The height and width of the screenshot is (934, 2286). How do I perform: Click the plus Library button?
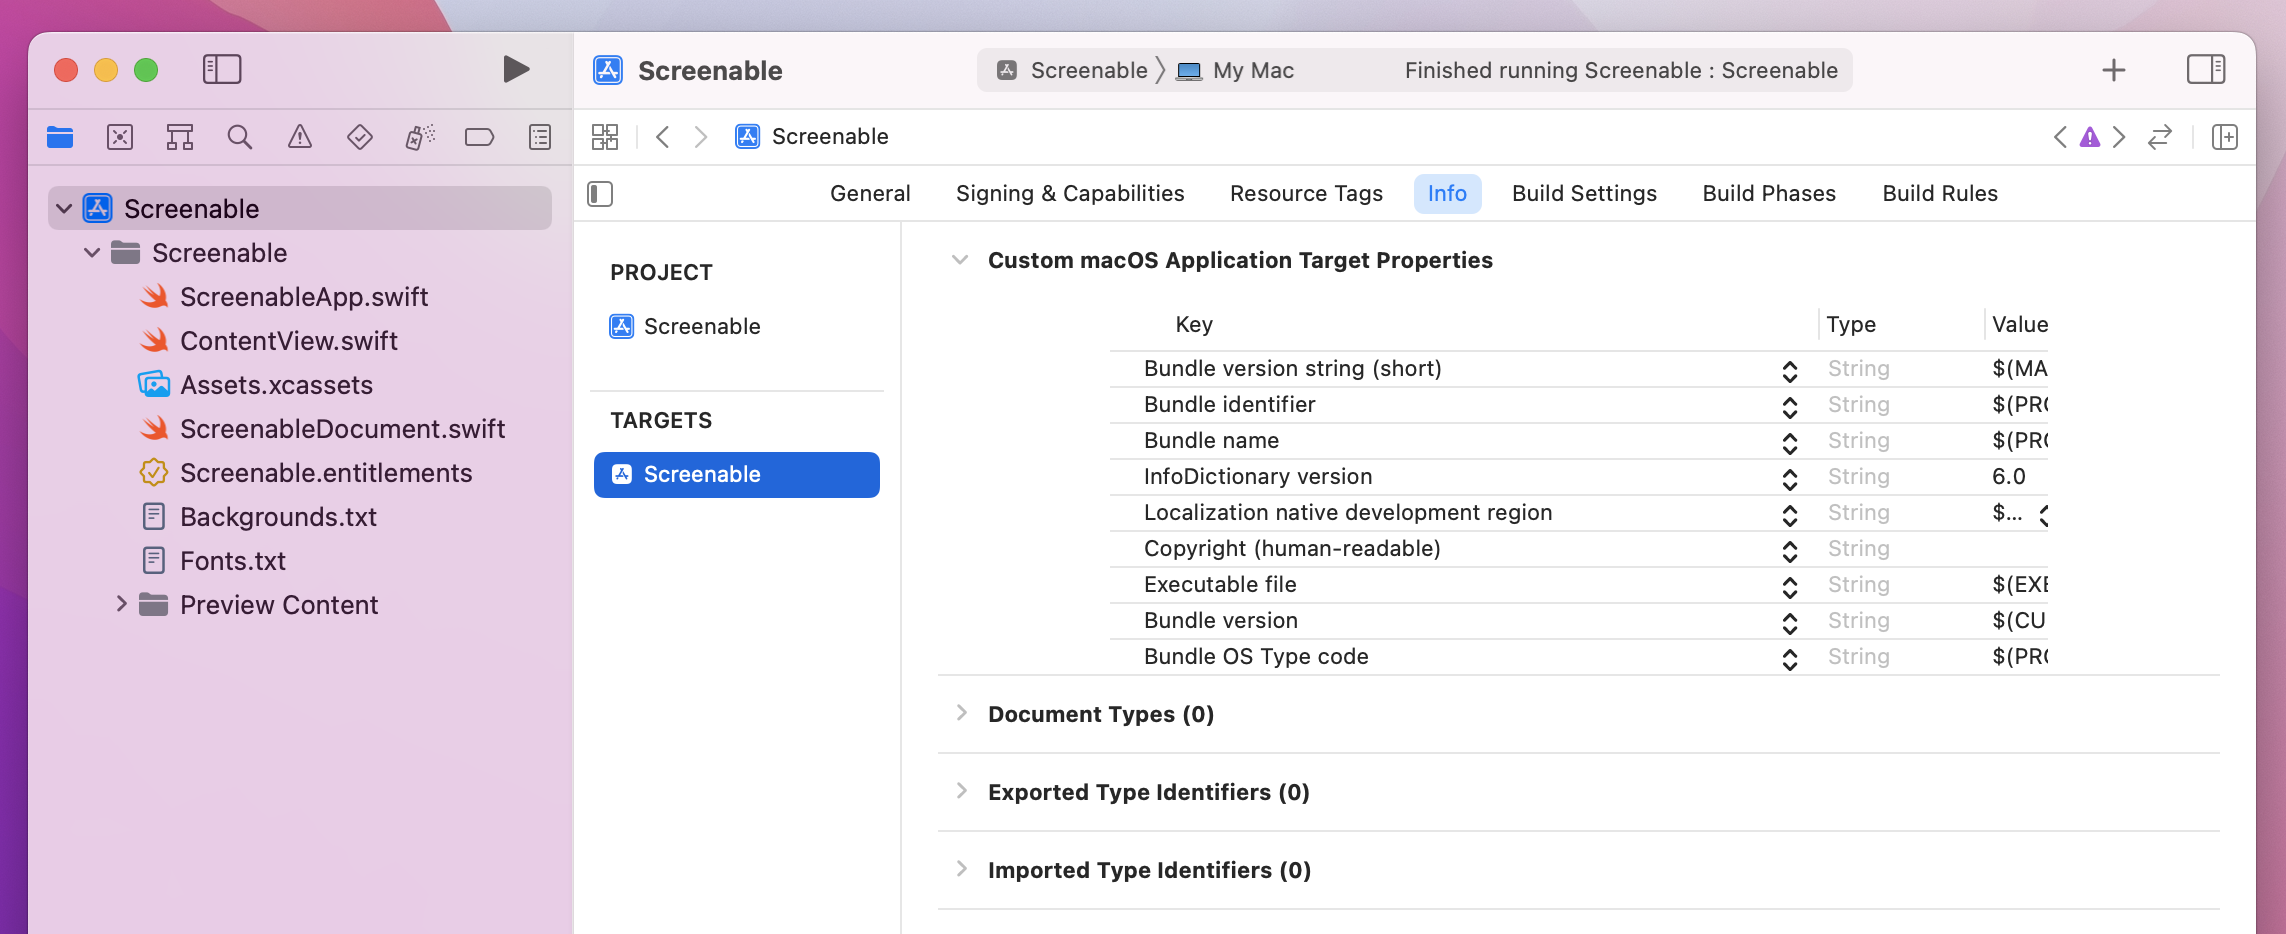(2113, 70)
